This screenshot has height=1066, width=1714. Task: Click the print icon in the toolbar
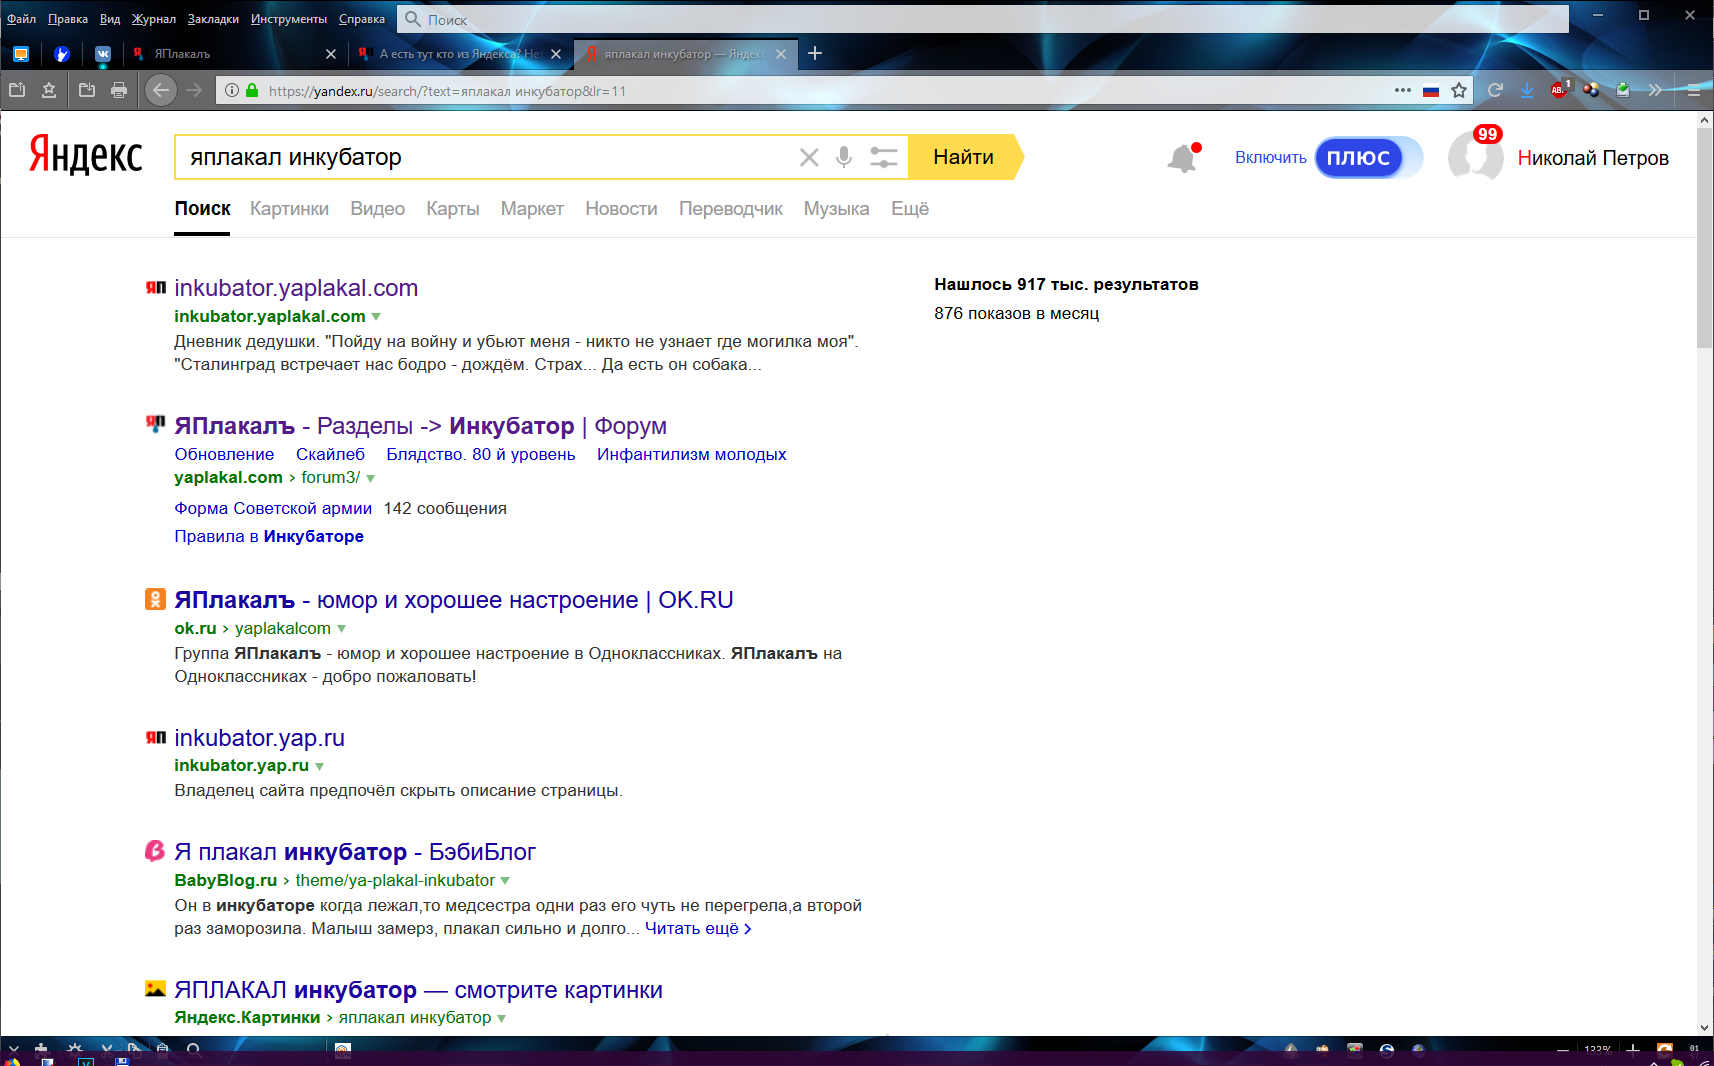coord(119,90)
